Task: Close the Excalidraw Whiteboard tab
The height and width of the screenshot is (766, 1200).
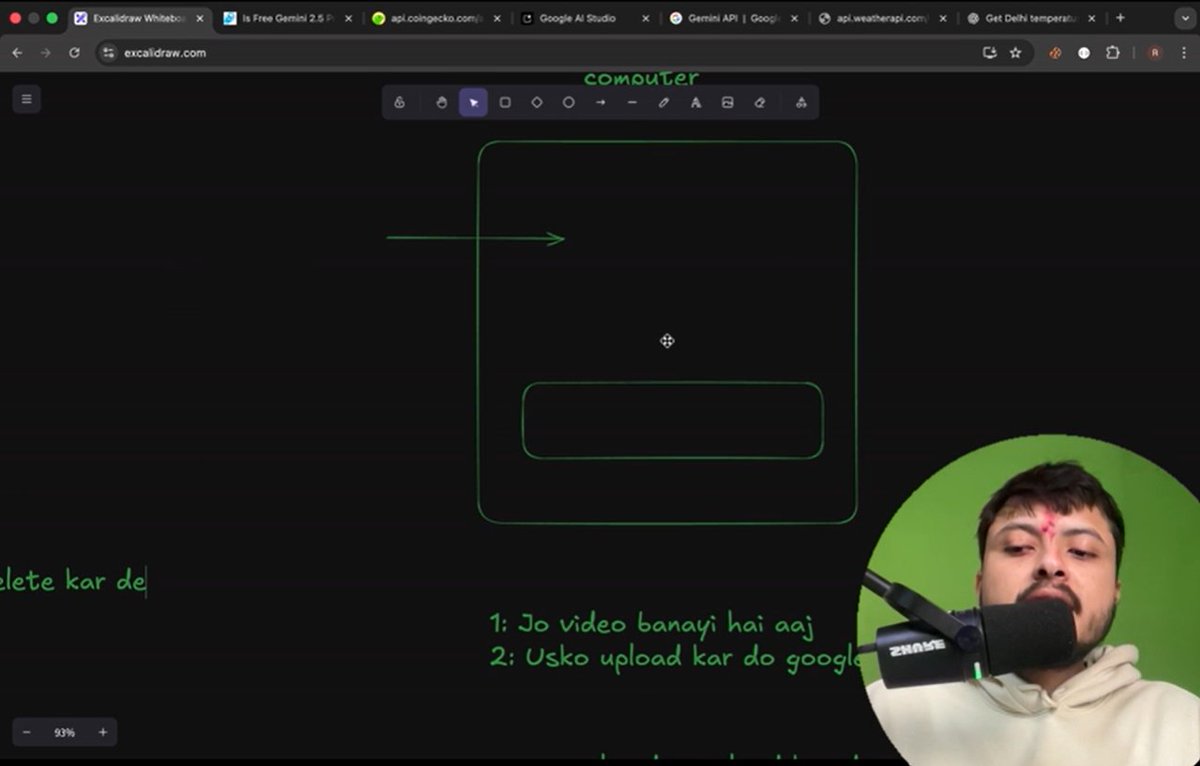Action: click(199, 18)
